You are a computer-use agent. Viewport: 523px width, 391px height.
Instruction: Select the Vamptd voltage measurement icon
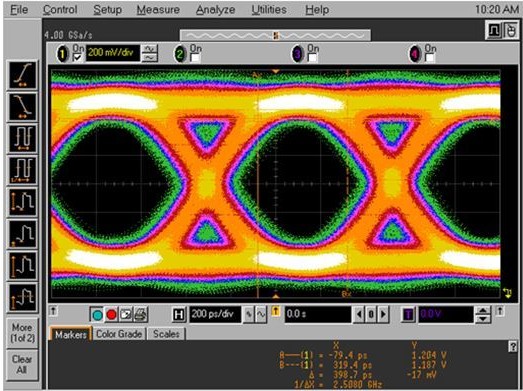point(22,266)
